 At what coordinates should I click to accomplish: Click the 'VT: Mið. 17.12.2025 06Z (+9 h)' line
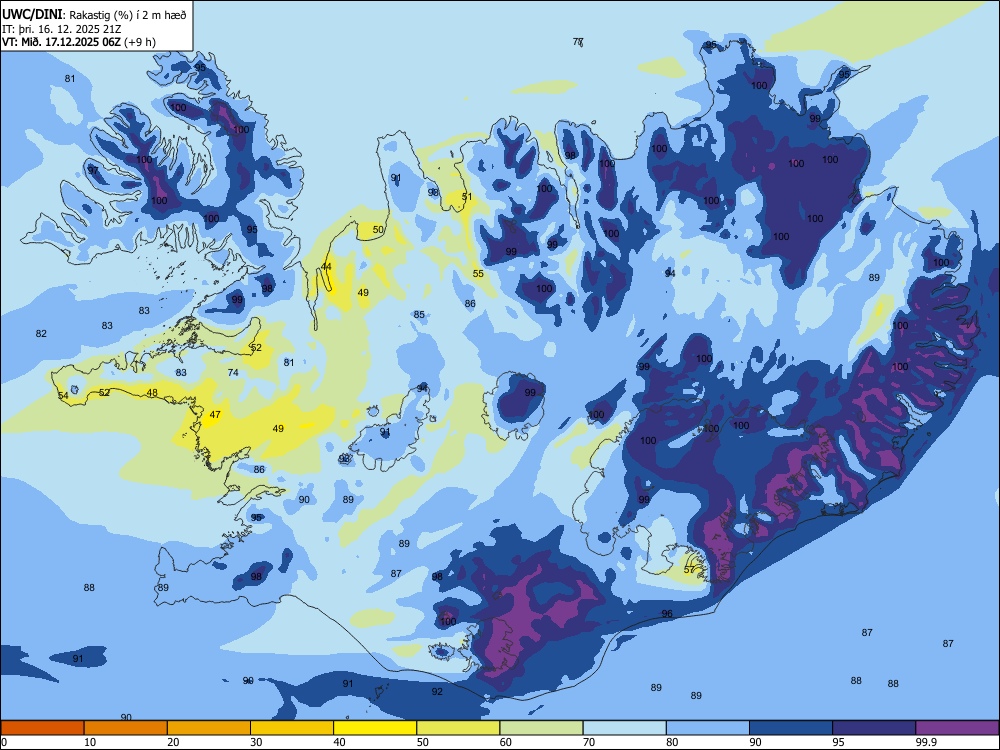click(x=78, y=42)
